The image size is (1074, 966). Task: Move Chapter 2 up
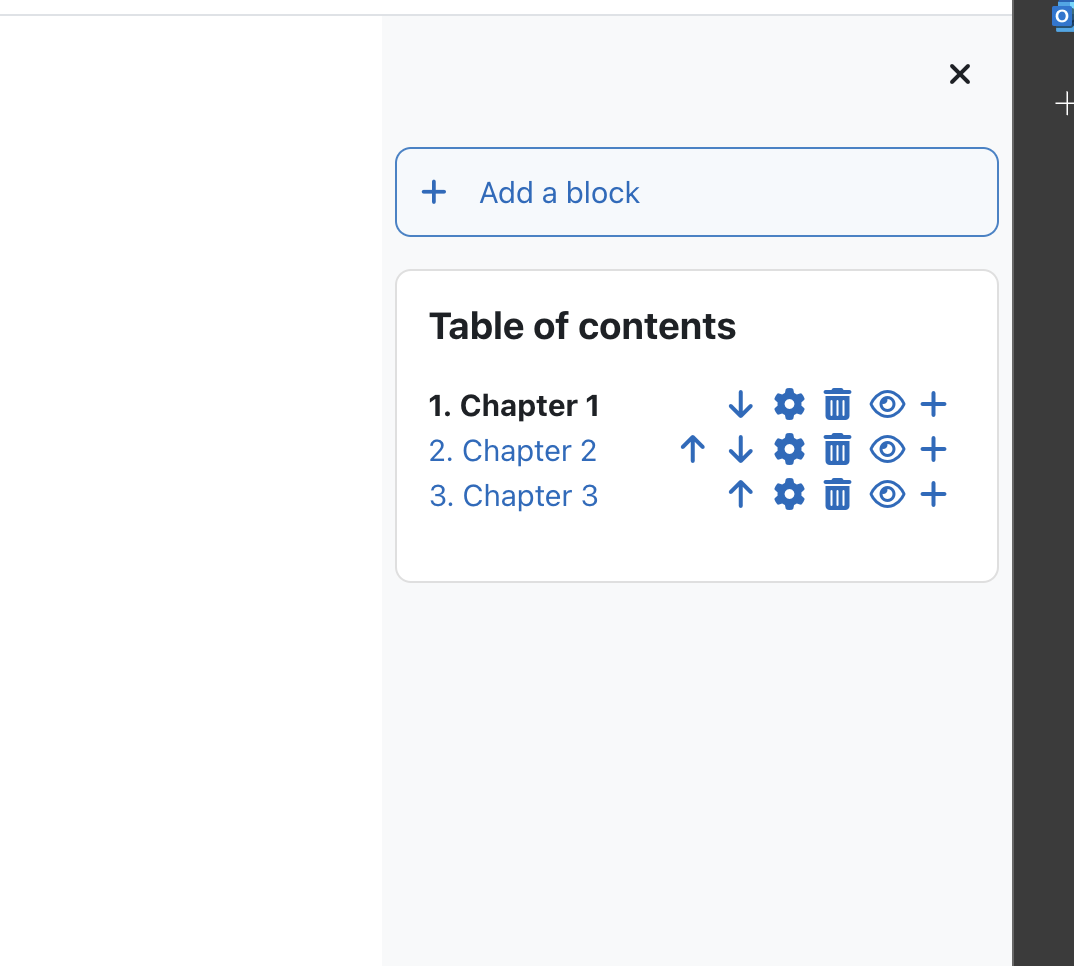692,449
